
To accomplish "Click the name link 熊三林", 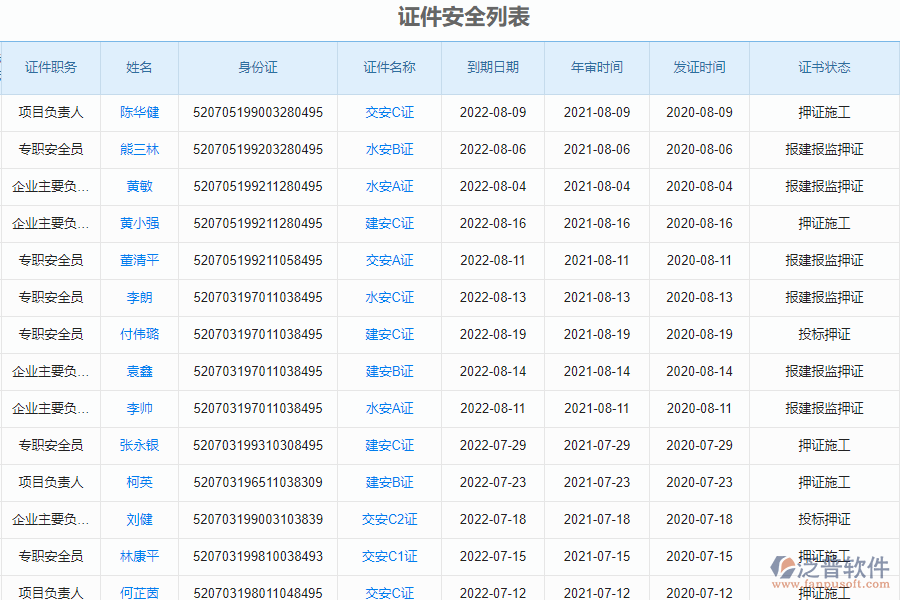I will tap(139, 149).
